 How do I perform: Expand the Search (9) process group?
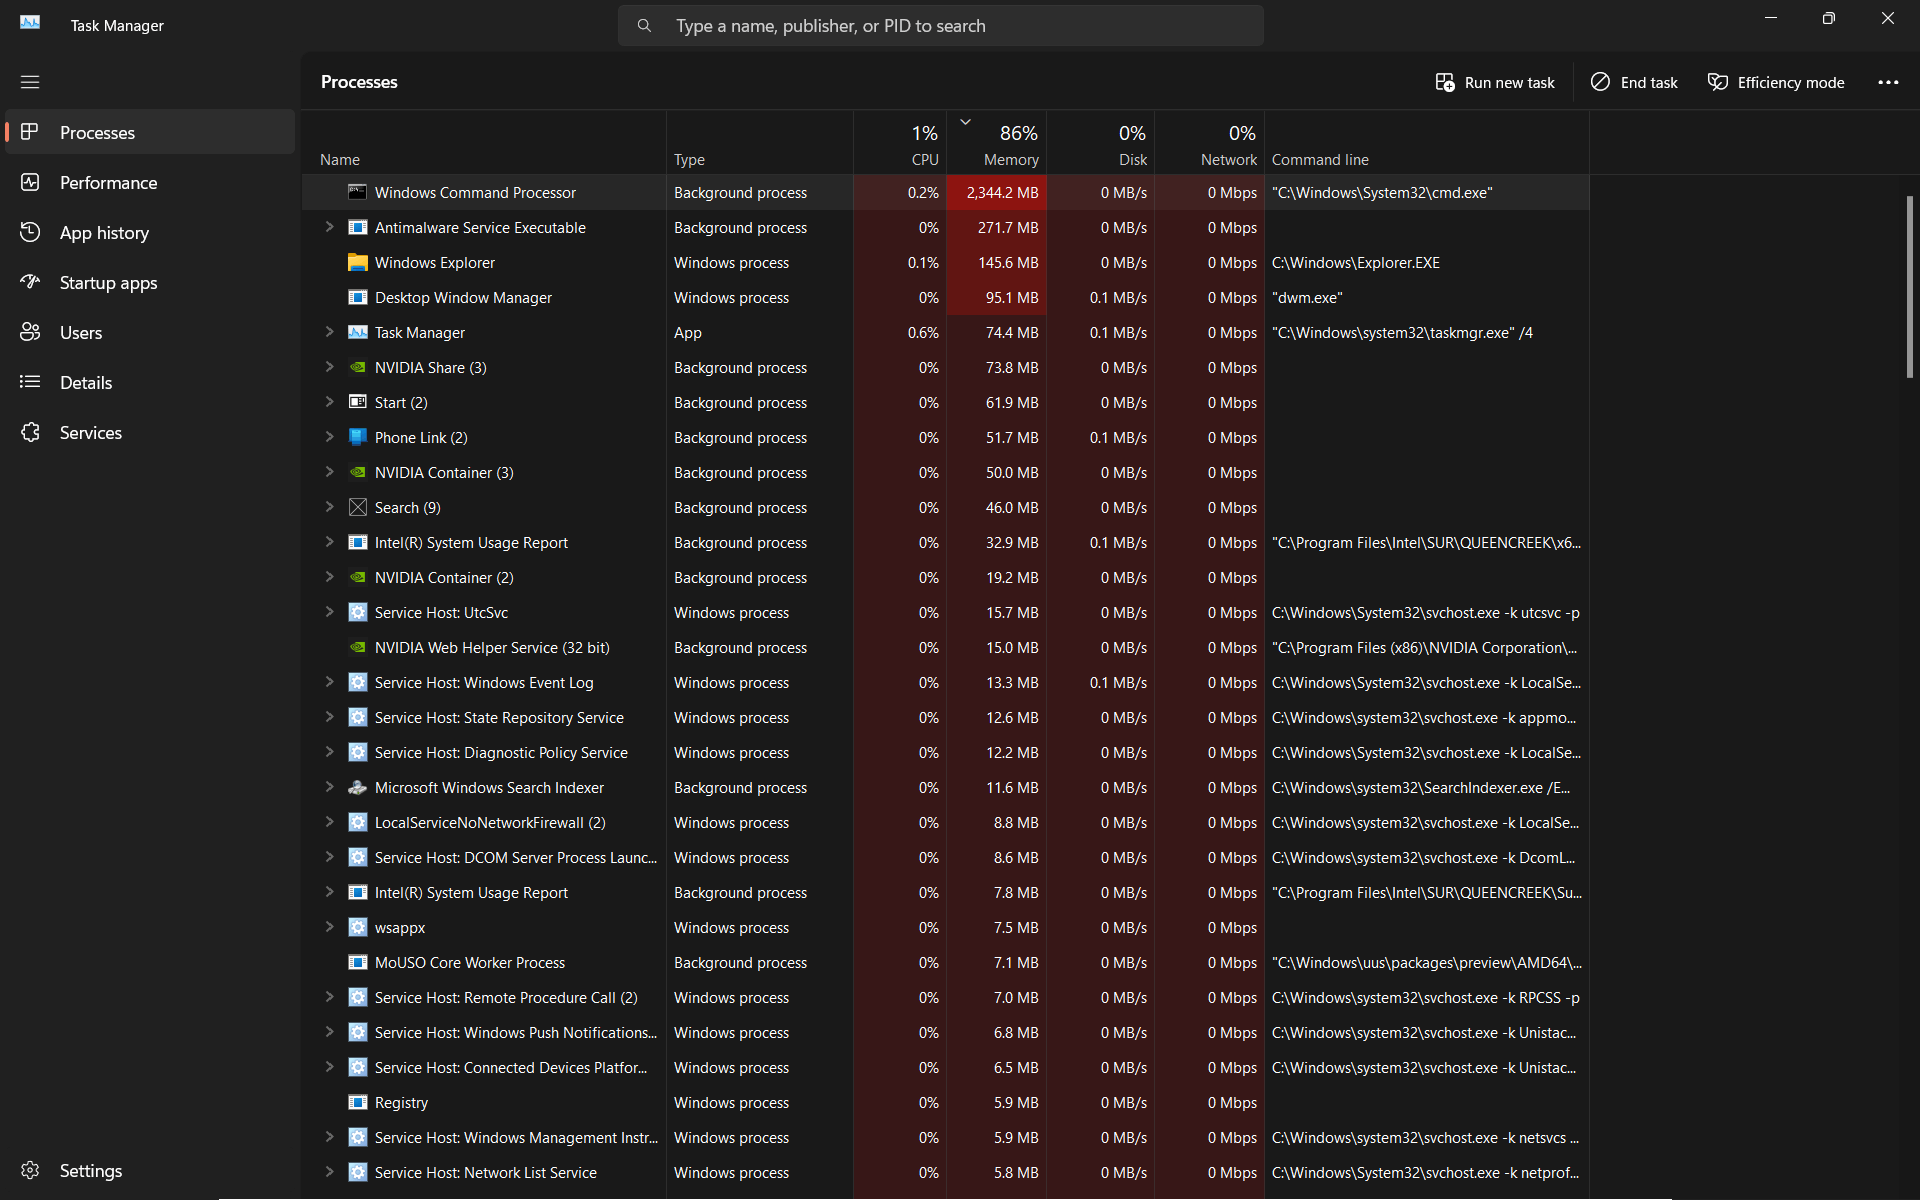click(x=329, y=507)
